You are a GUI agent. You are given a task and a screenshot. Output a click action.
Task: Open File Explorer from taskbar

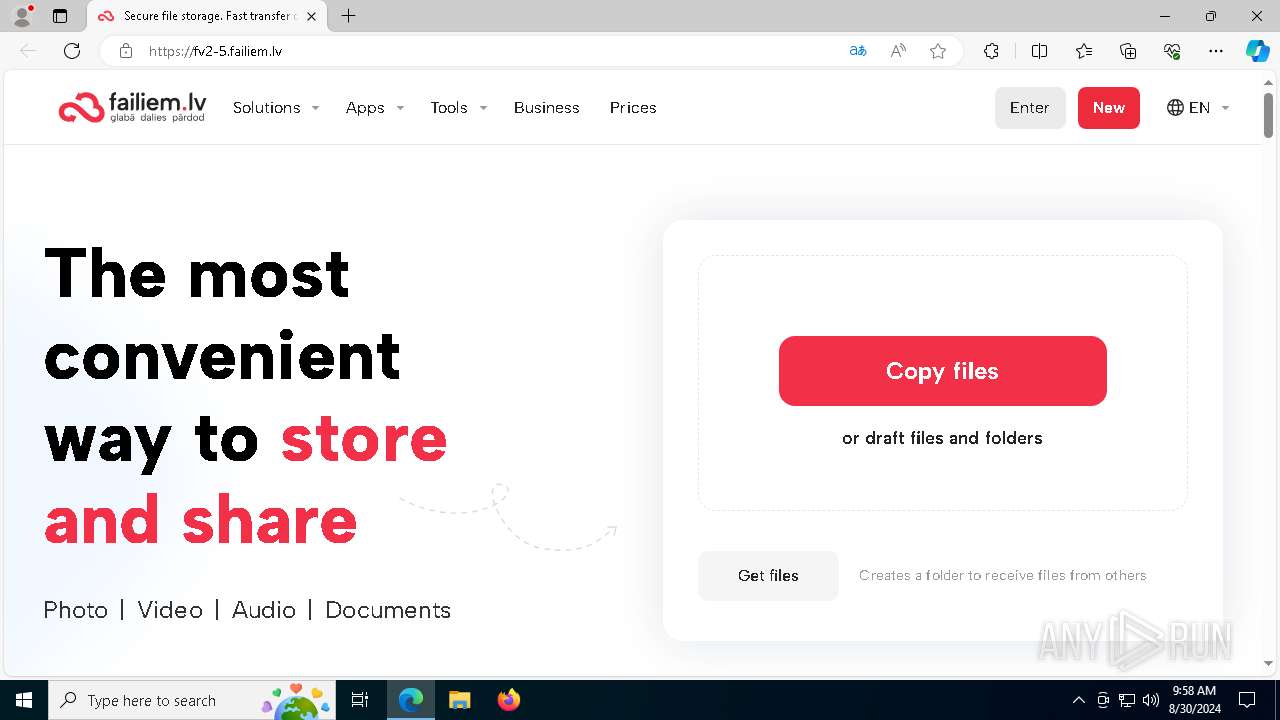click(x=459, y=700)
